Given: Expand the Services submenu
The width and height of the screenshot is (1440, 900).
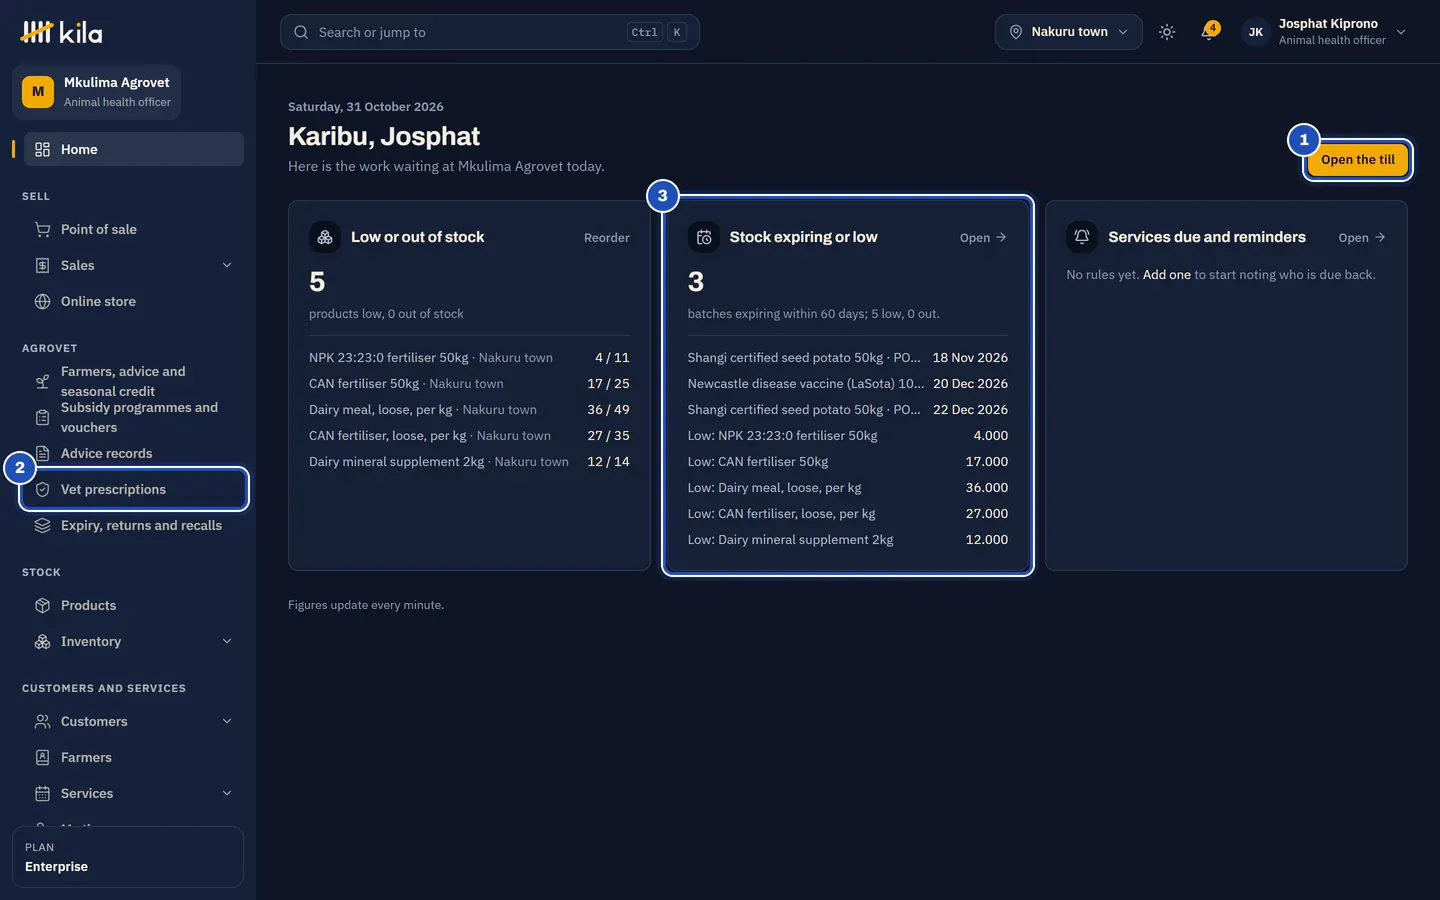Looking at the screenshot, I should pyautogui.click(x=227, y=793).
